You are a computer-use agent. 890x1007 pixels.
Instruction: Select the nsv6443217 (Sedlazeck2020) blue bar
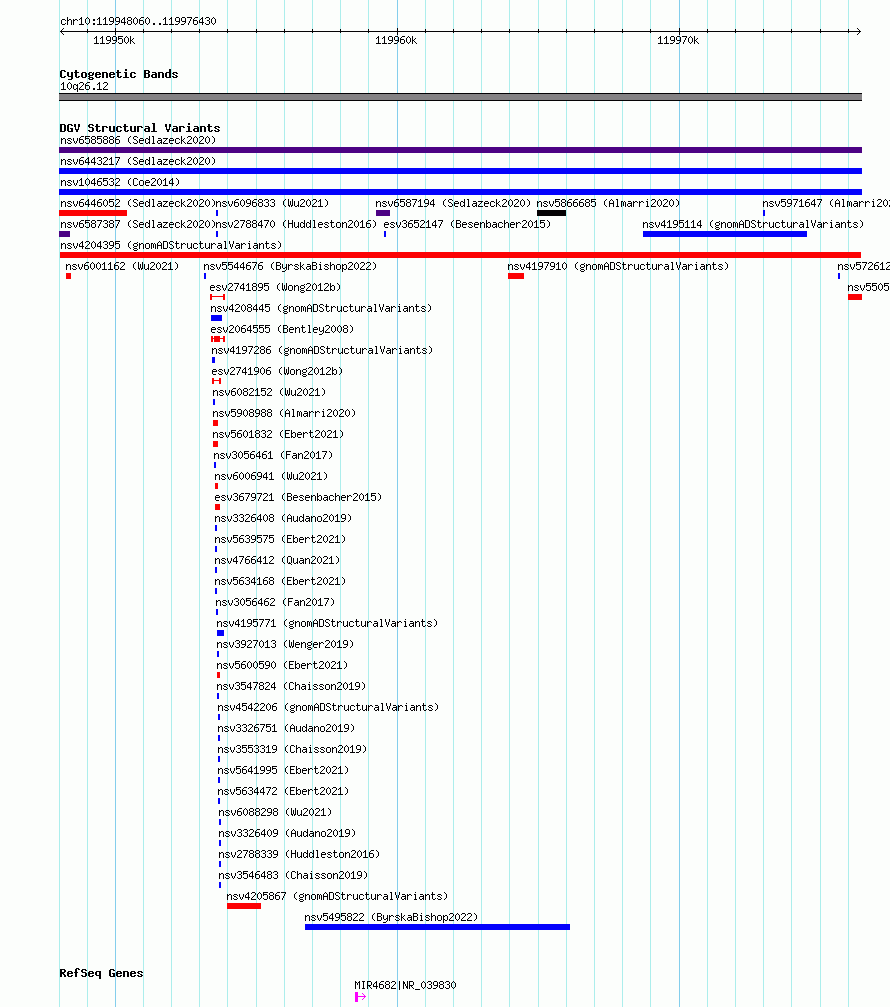coord(460,171)
